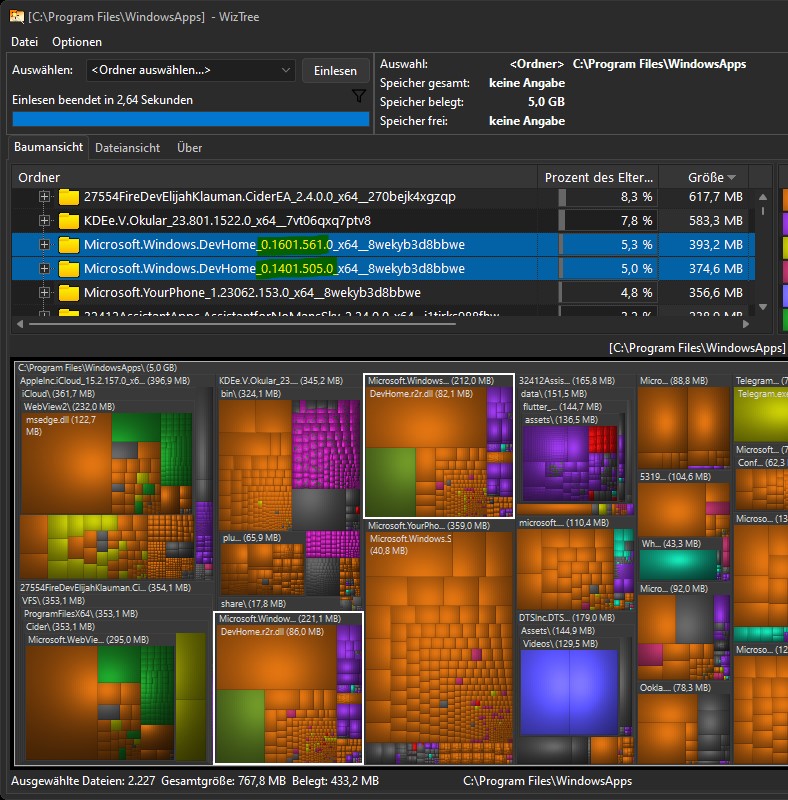Expand DevHome 0.1601.561.0 folder node

pos(44,244)
